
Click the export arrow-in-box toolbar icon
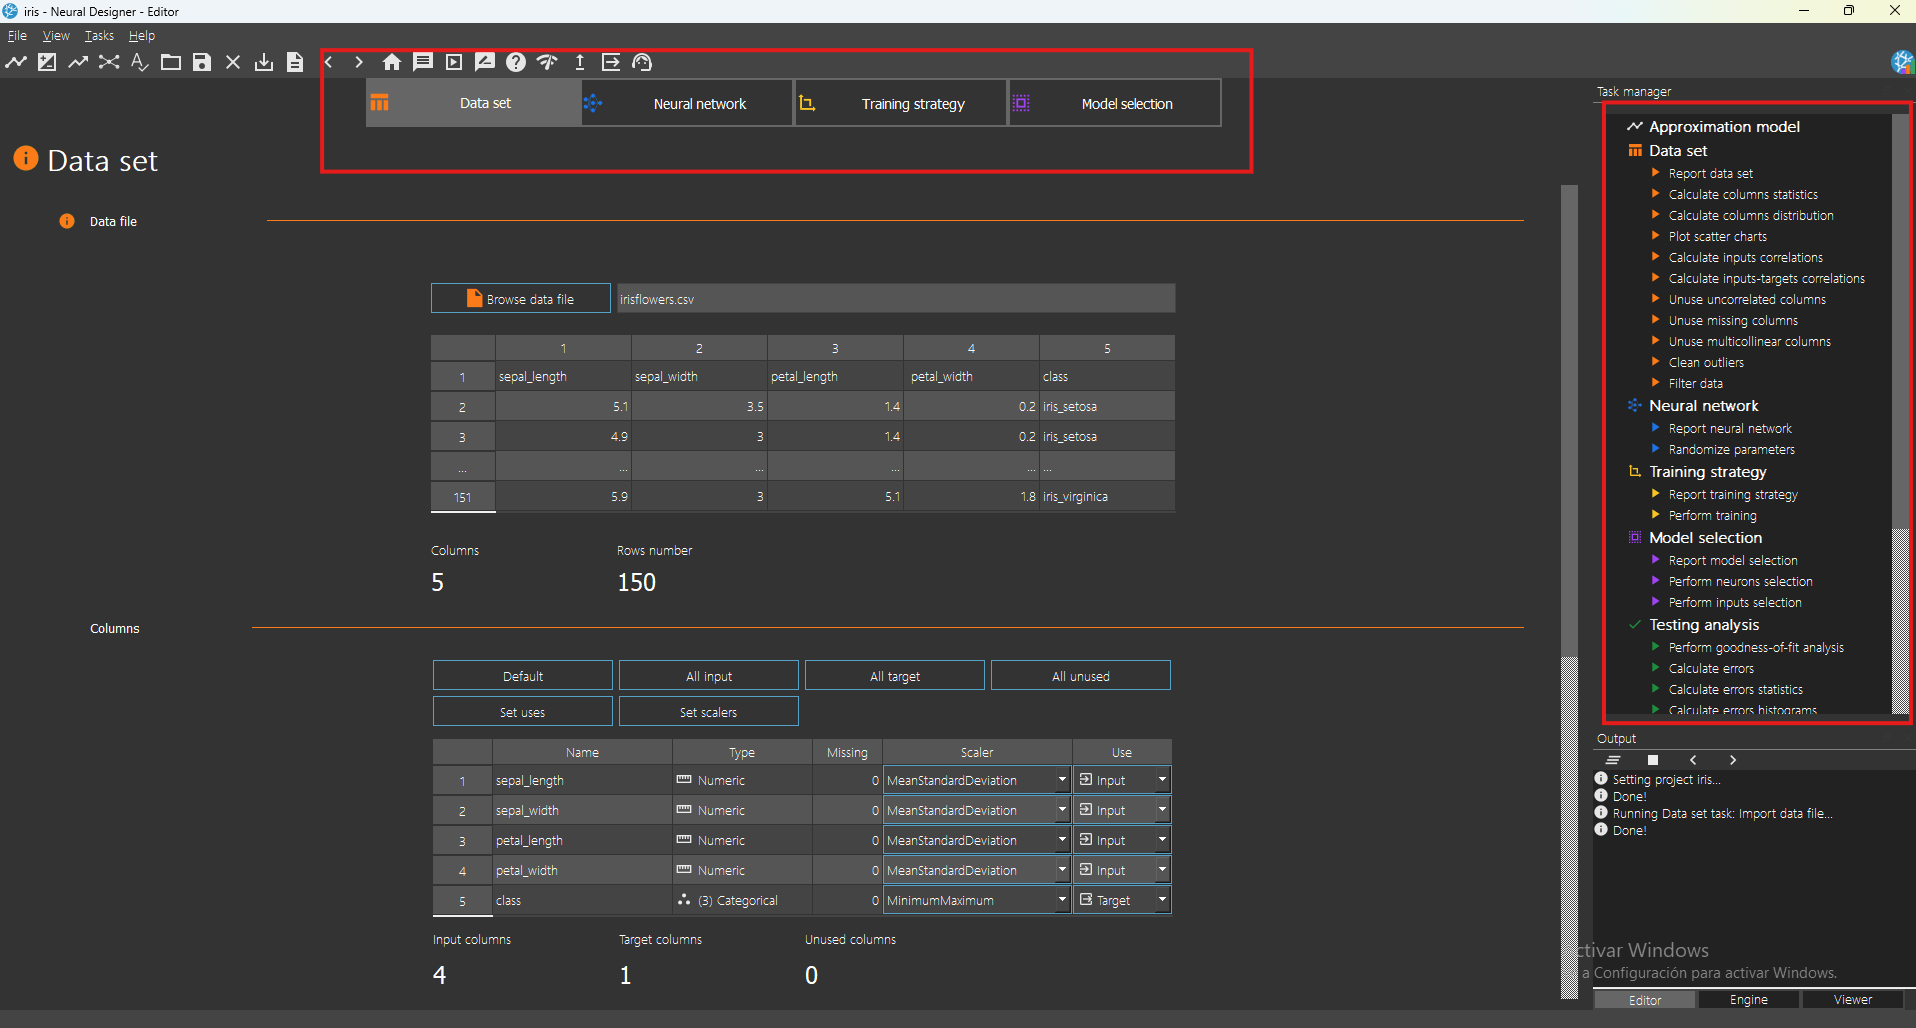(x=611, y=62)
